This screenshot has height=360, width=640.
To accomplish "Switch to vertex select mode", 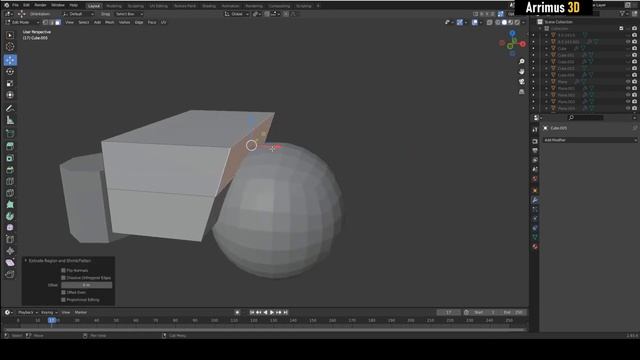I will tap(46, 22).
